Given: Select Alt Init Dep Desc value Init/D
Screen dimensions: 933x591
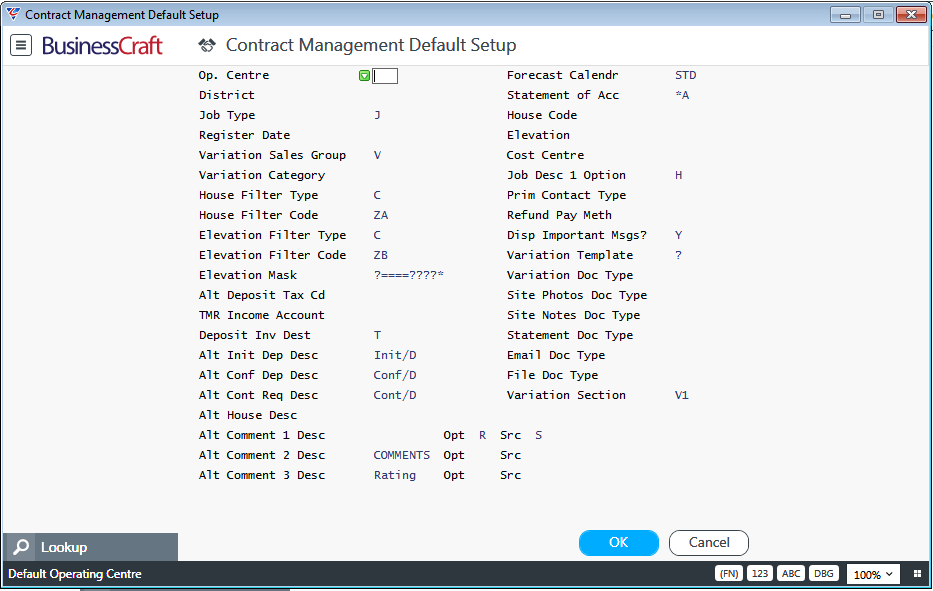Looking at the screenshot, I should pos(395,355).
